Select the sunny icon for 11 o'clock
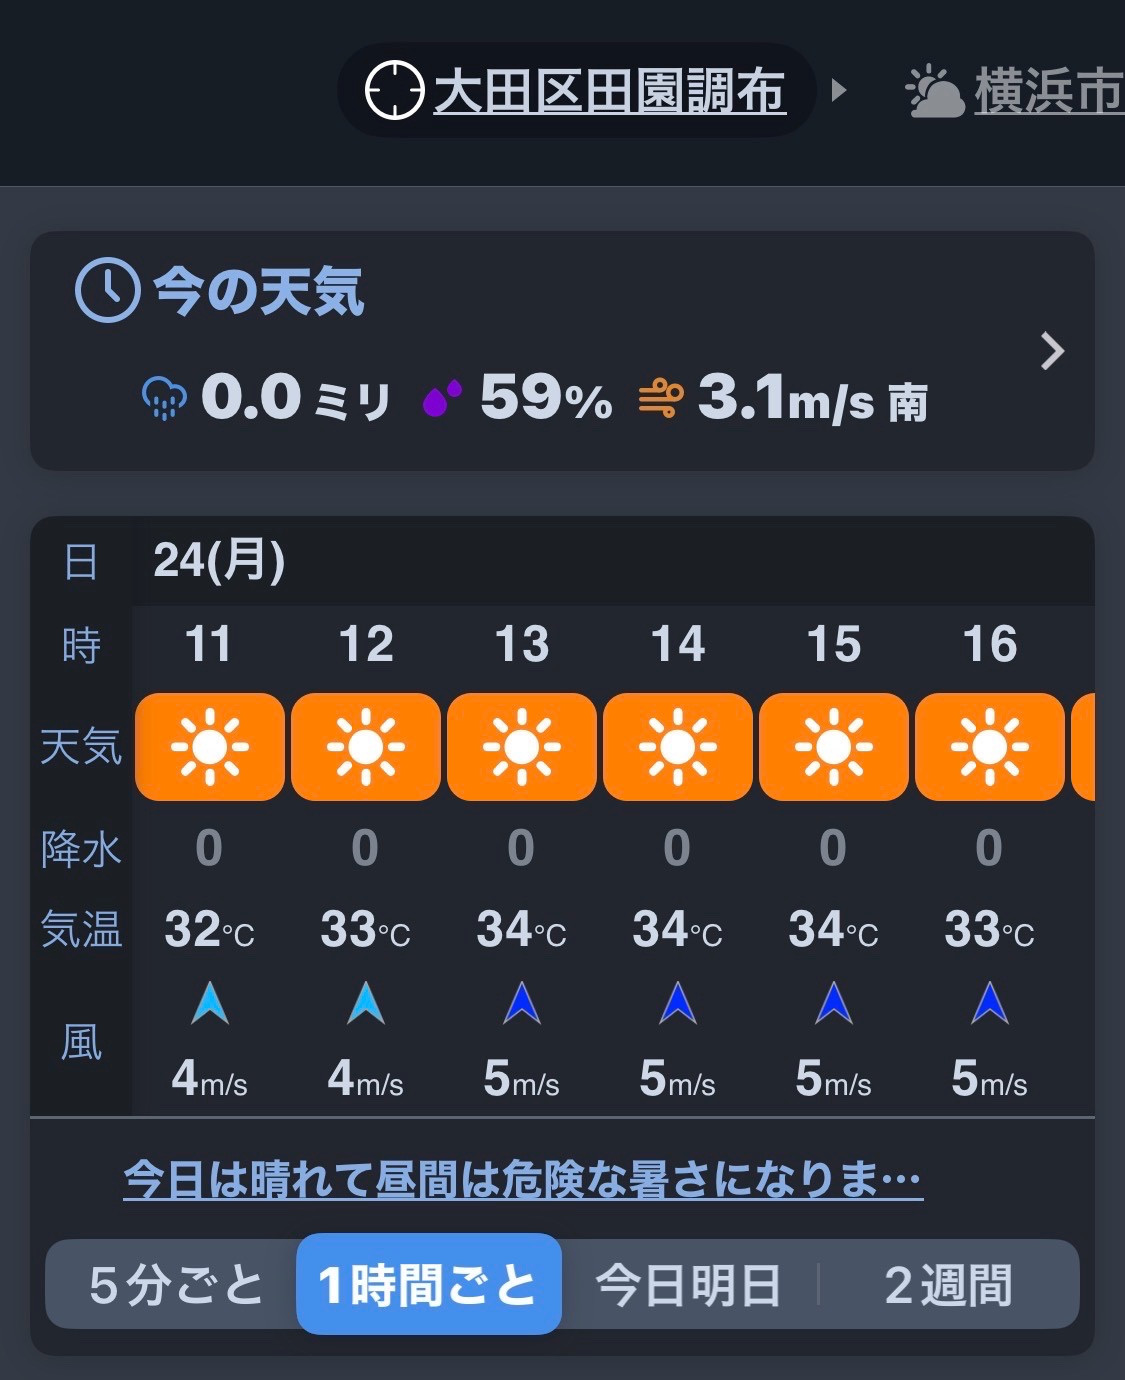This screenshot has width=1125, height=1380. 210,747
